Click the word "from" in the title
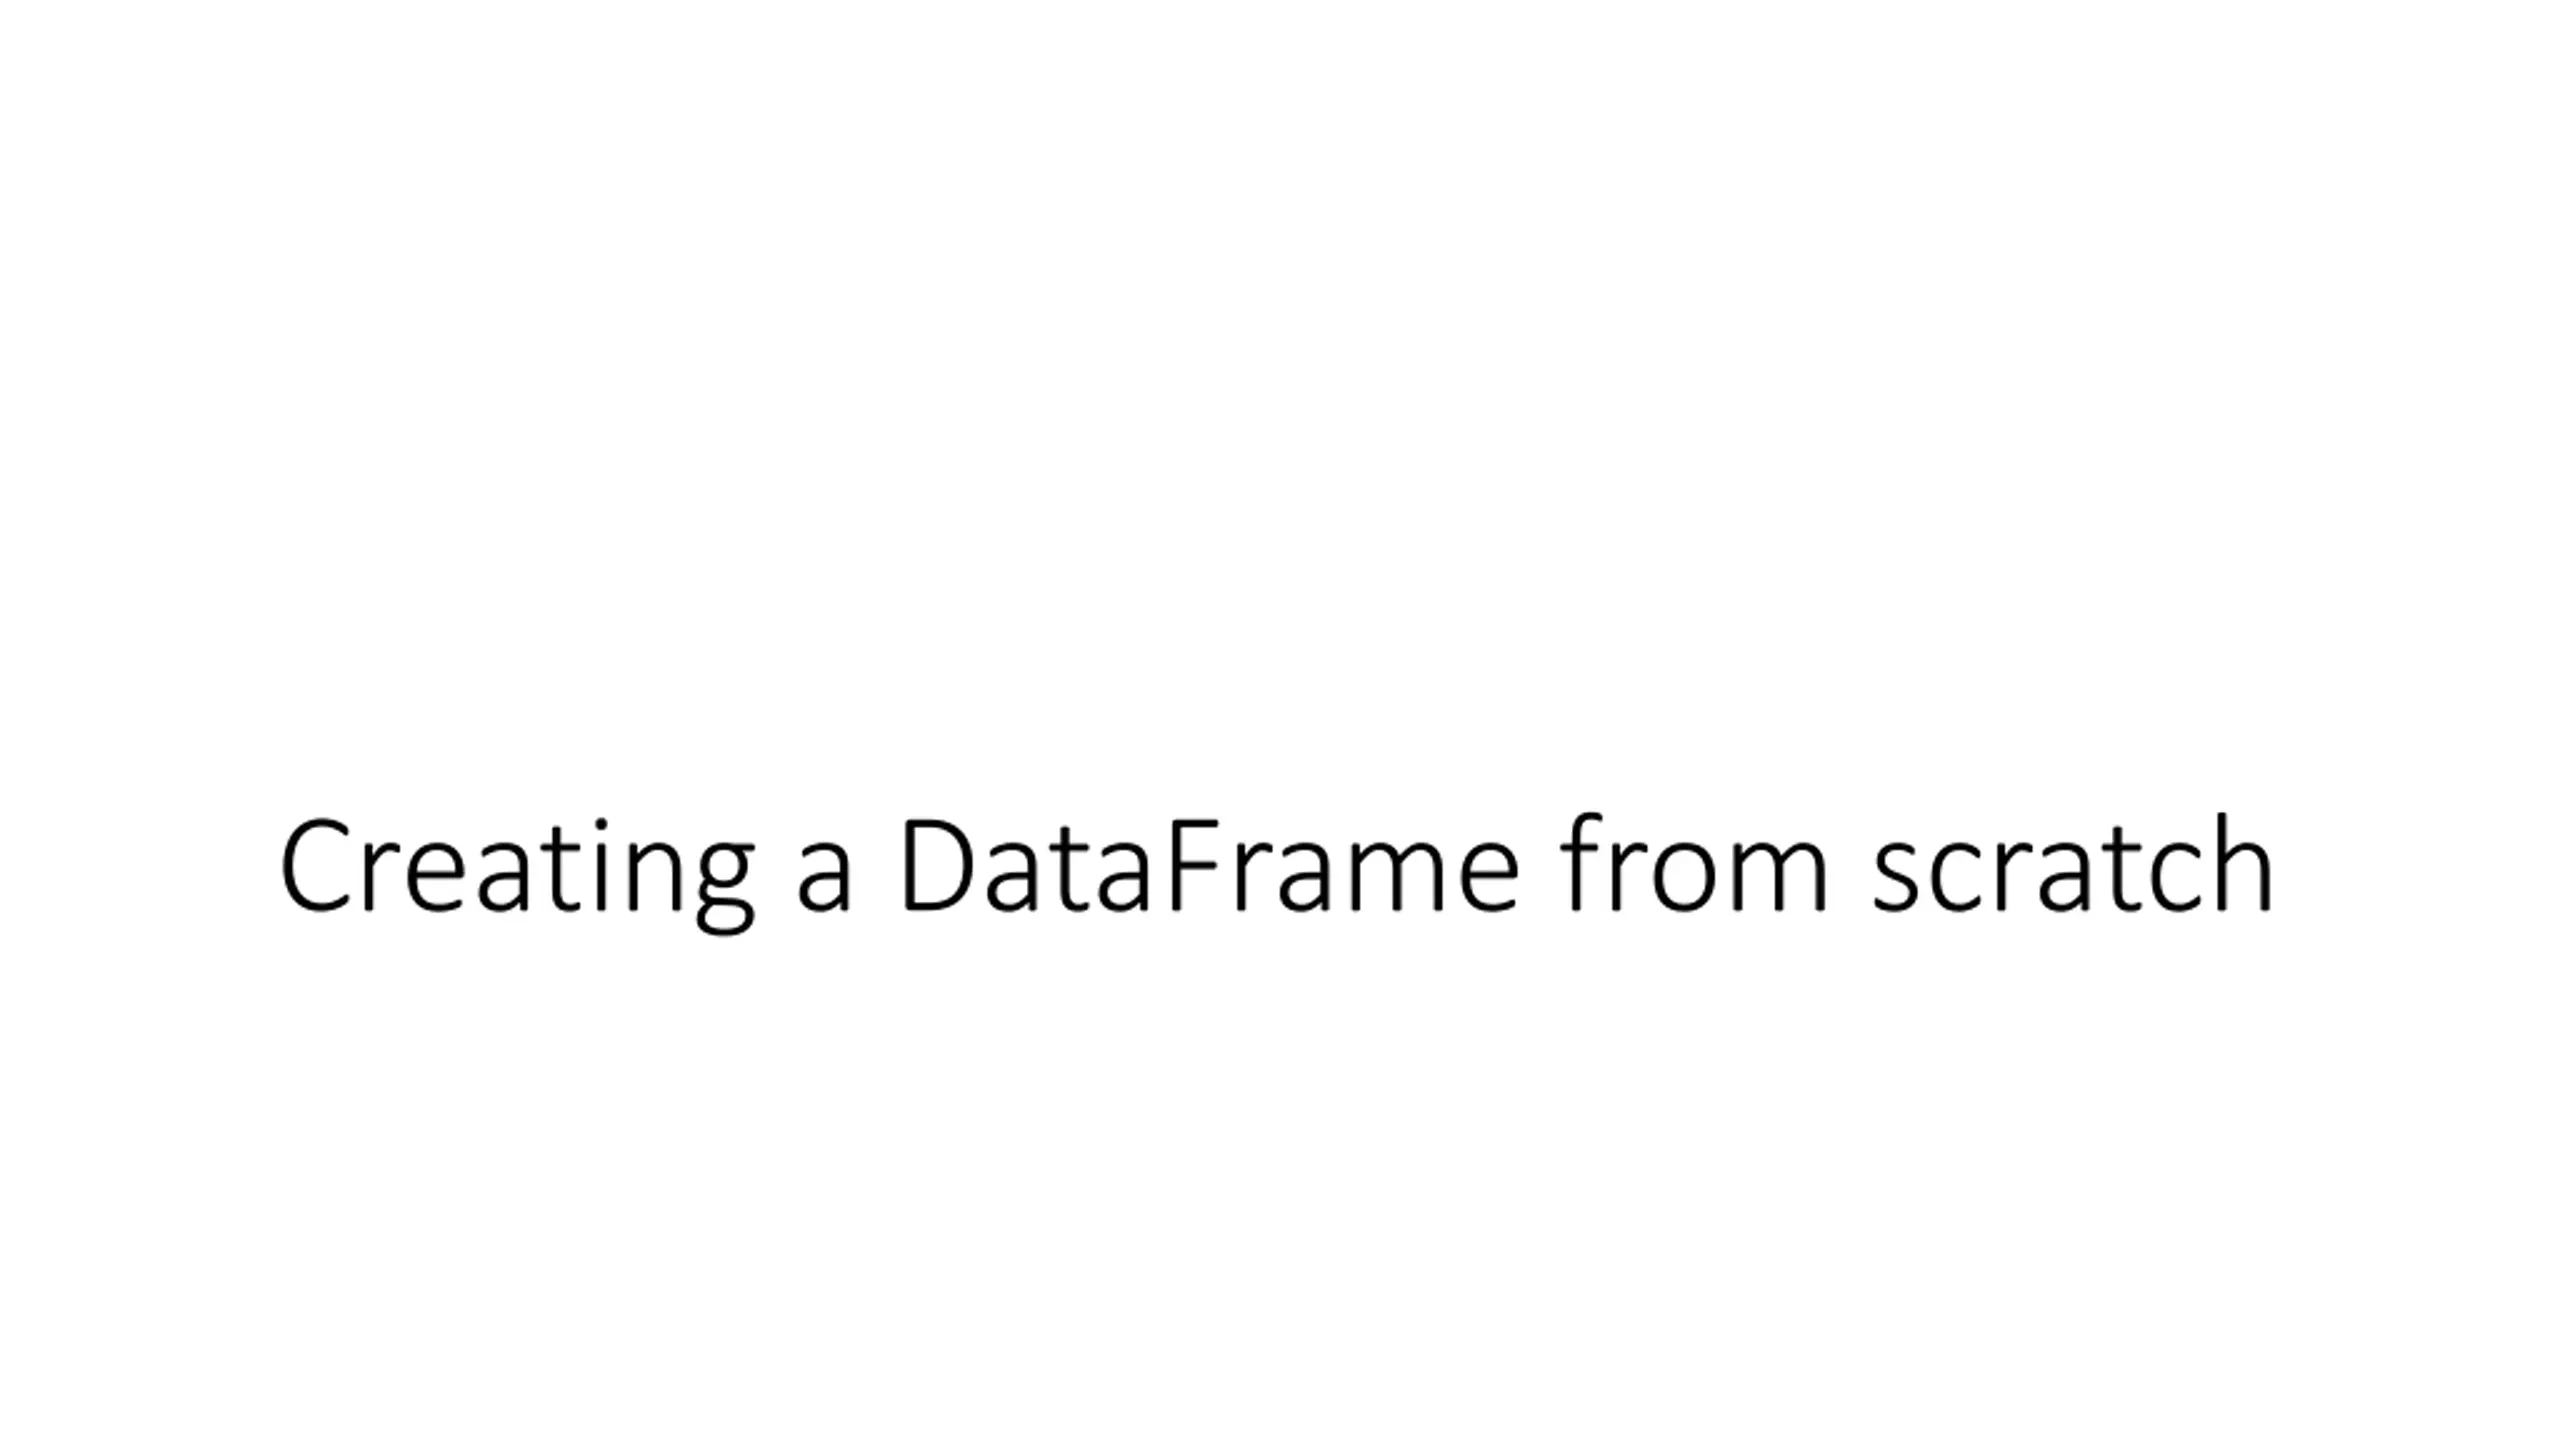 point(1693,862)
